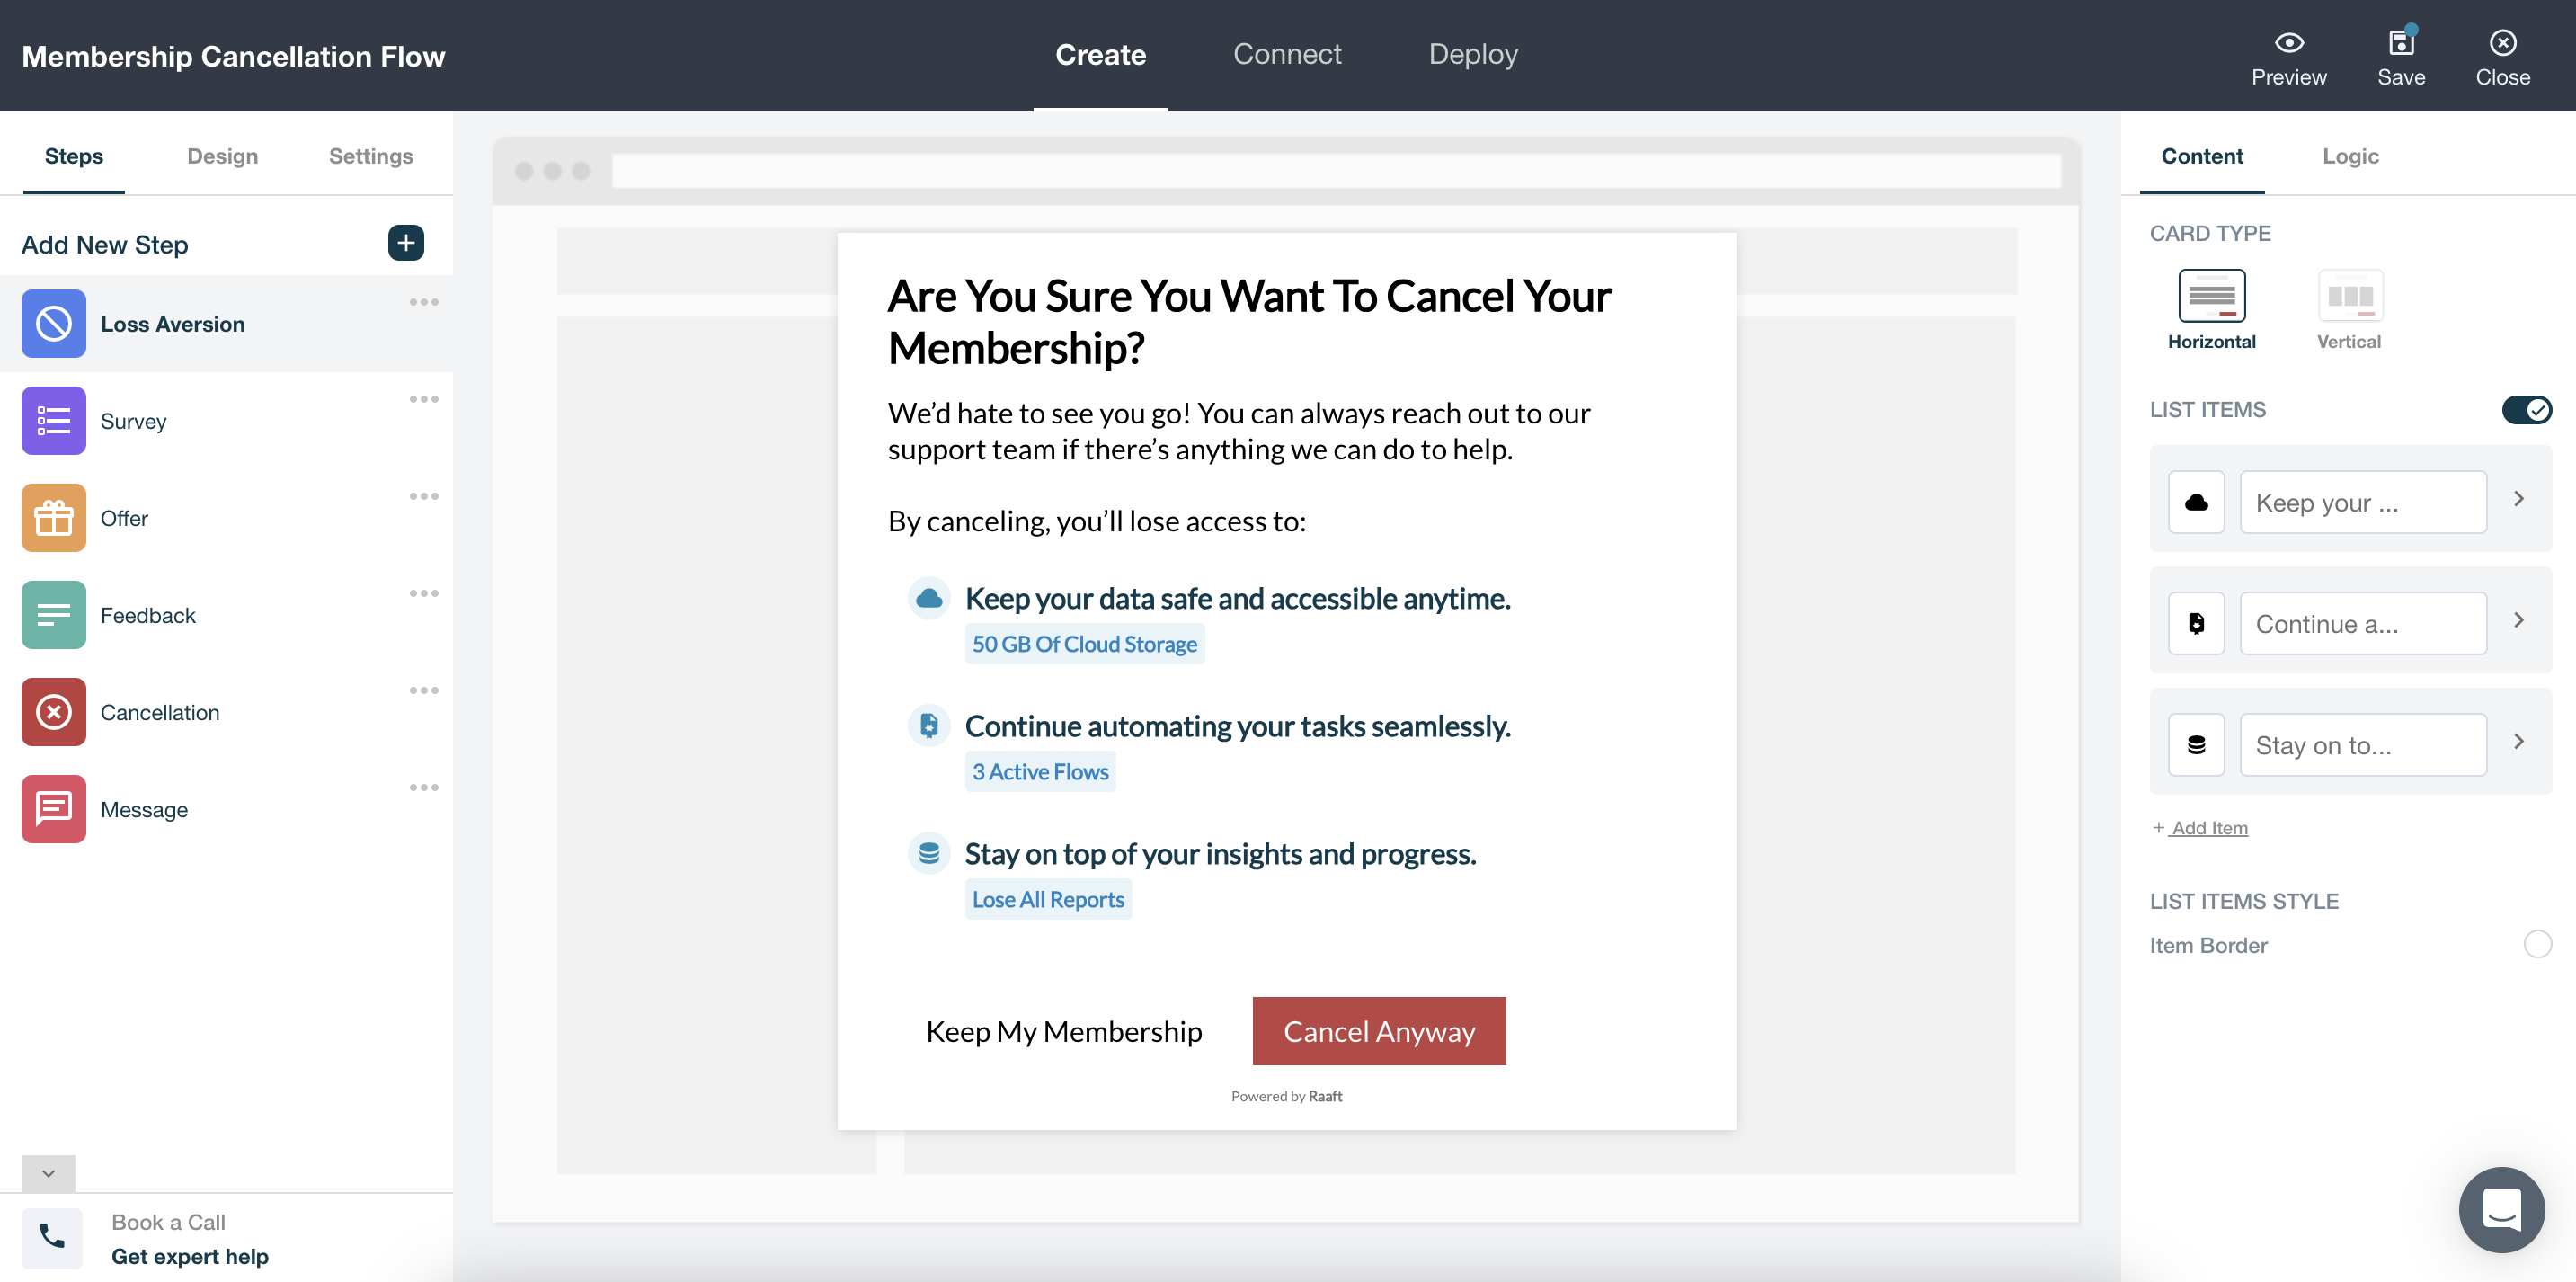Click the Preview eye icon
This screenshot has width=2576, height=1282.
[2290, 42]
